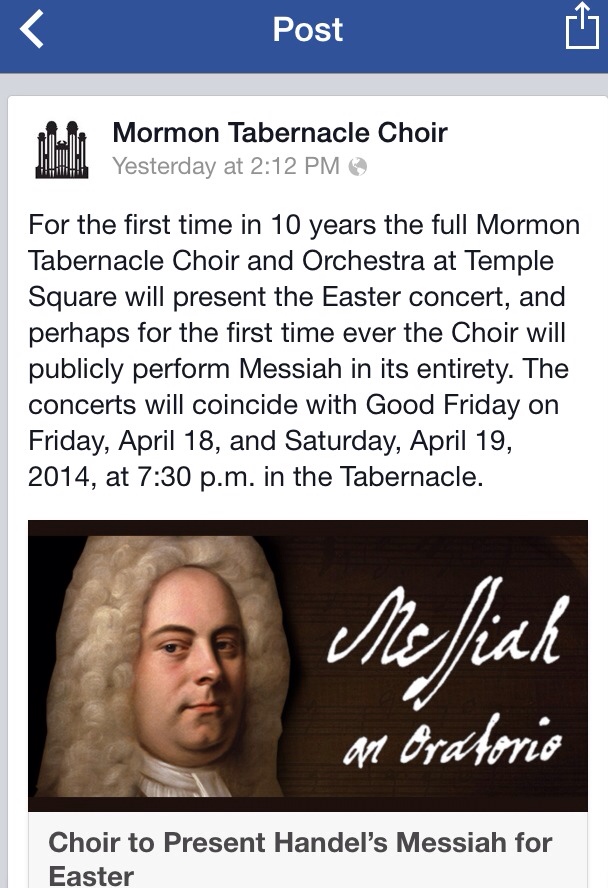Open 'Choir to Present Handel's Messiah' headline
The image size is (608, 888).
(300, 857)
